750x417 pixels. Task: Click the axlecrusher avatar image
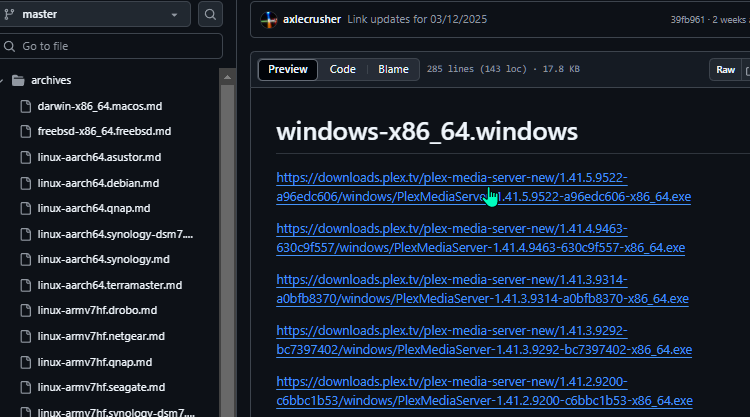pos(269,20)
